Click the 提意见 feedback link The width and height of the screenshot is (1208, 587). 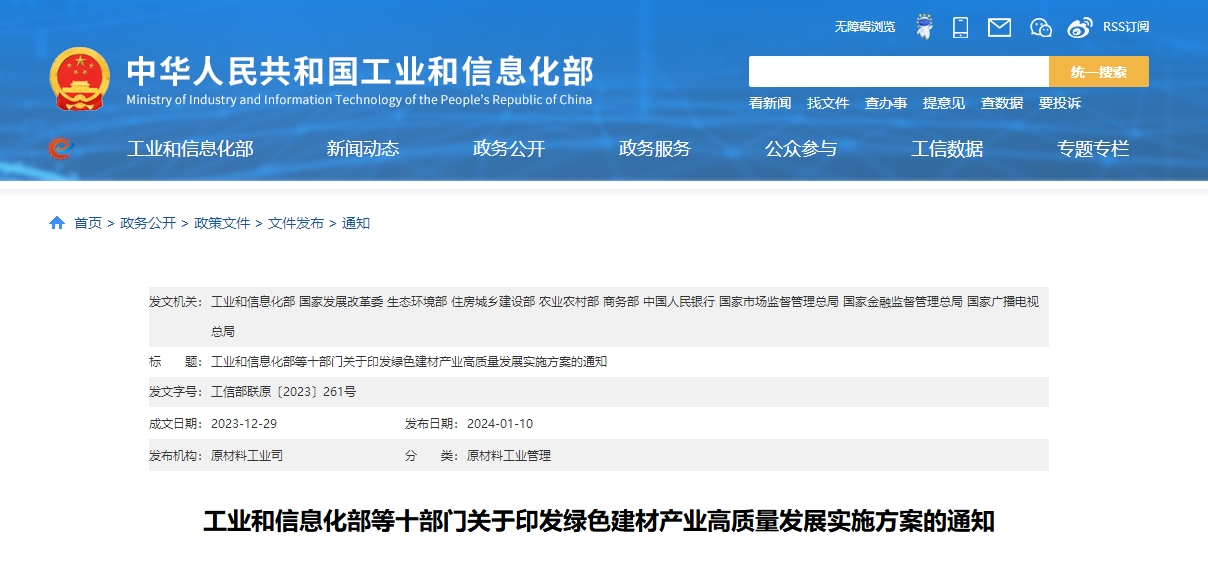pos(944,103)
